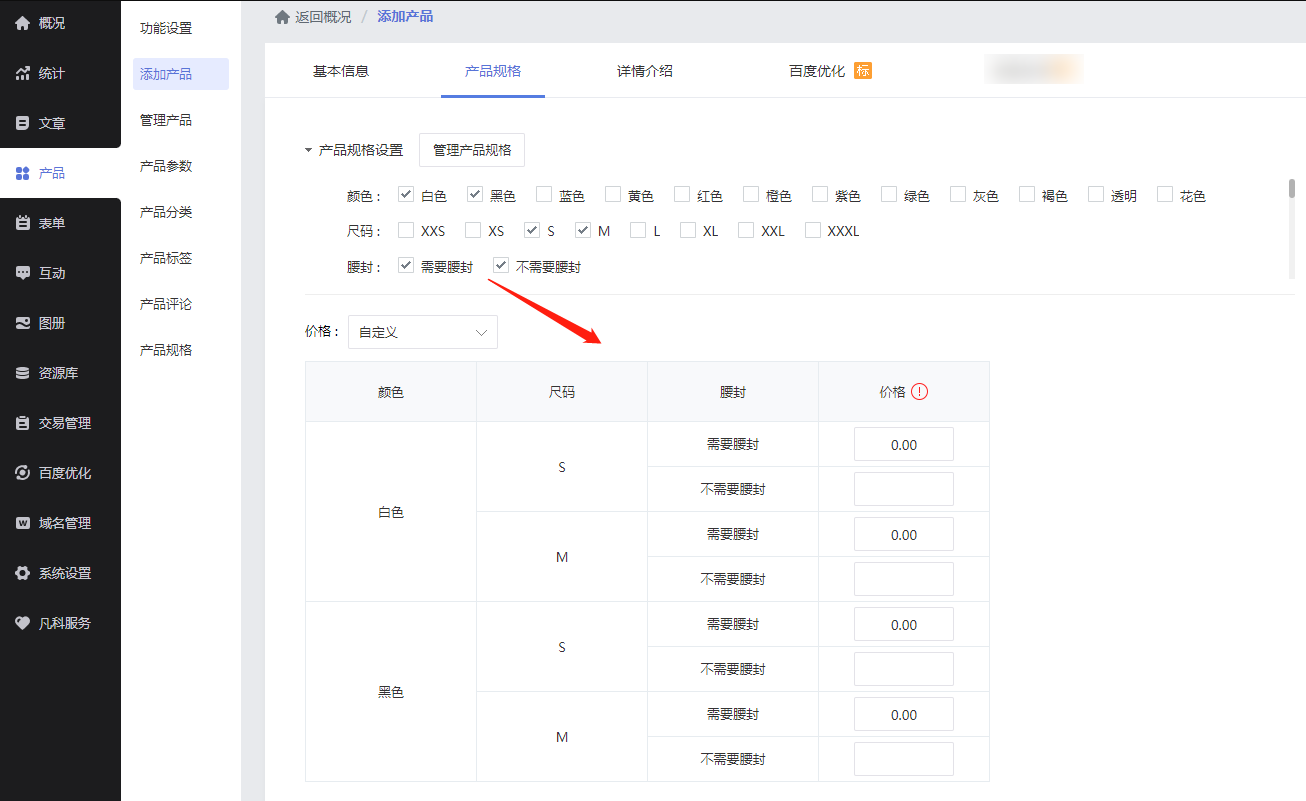Check the XXXL size checkbox

(813, 230)
